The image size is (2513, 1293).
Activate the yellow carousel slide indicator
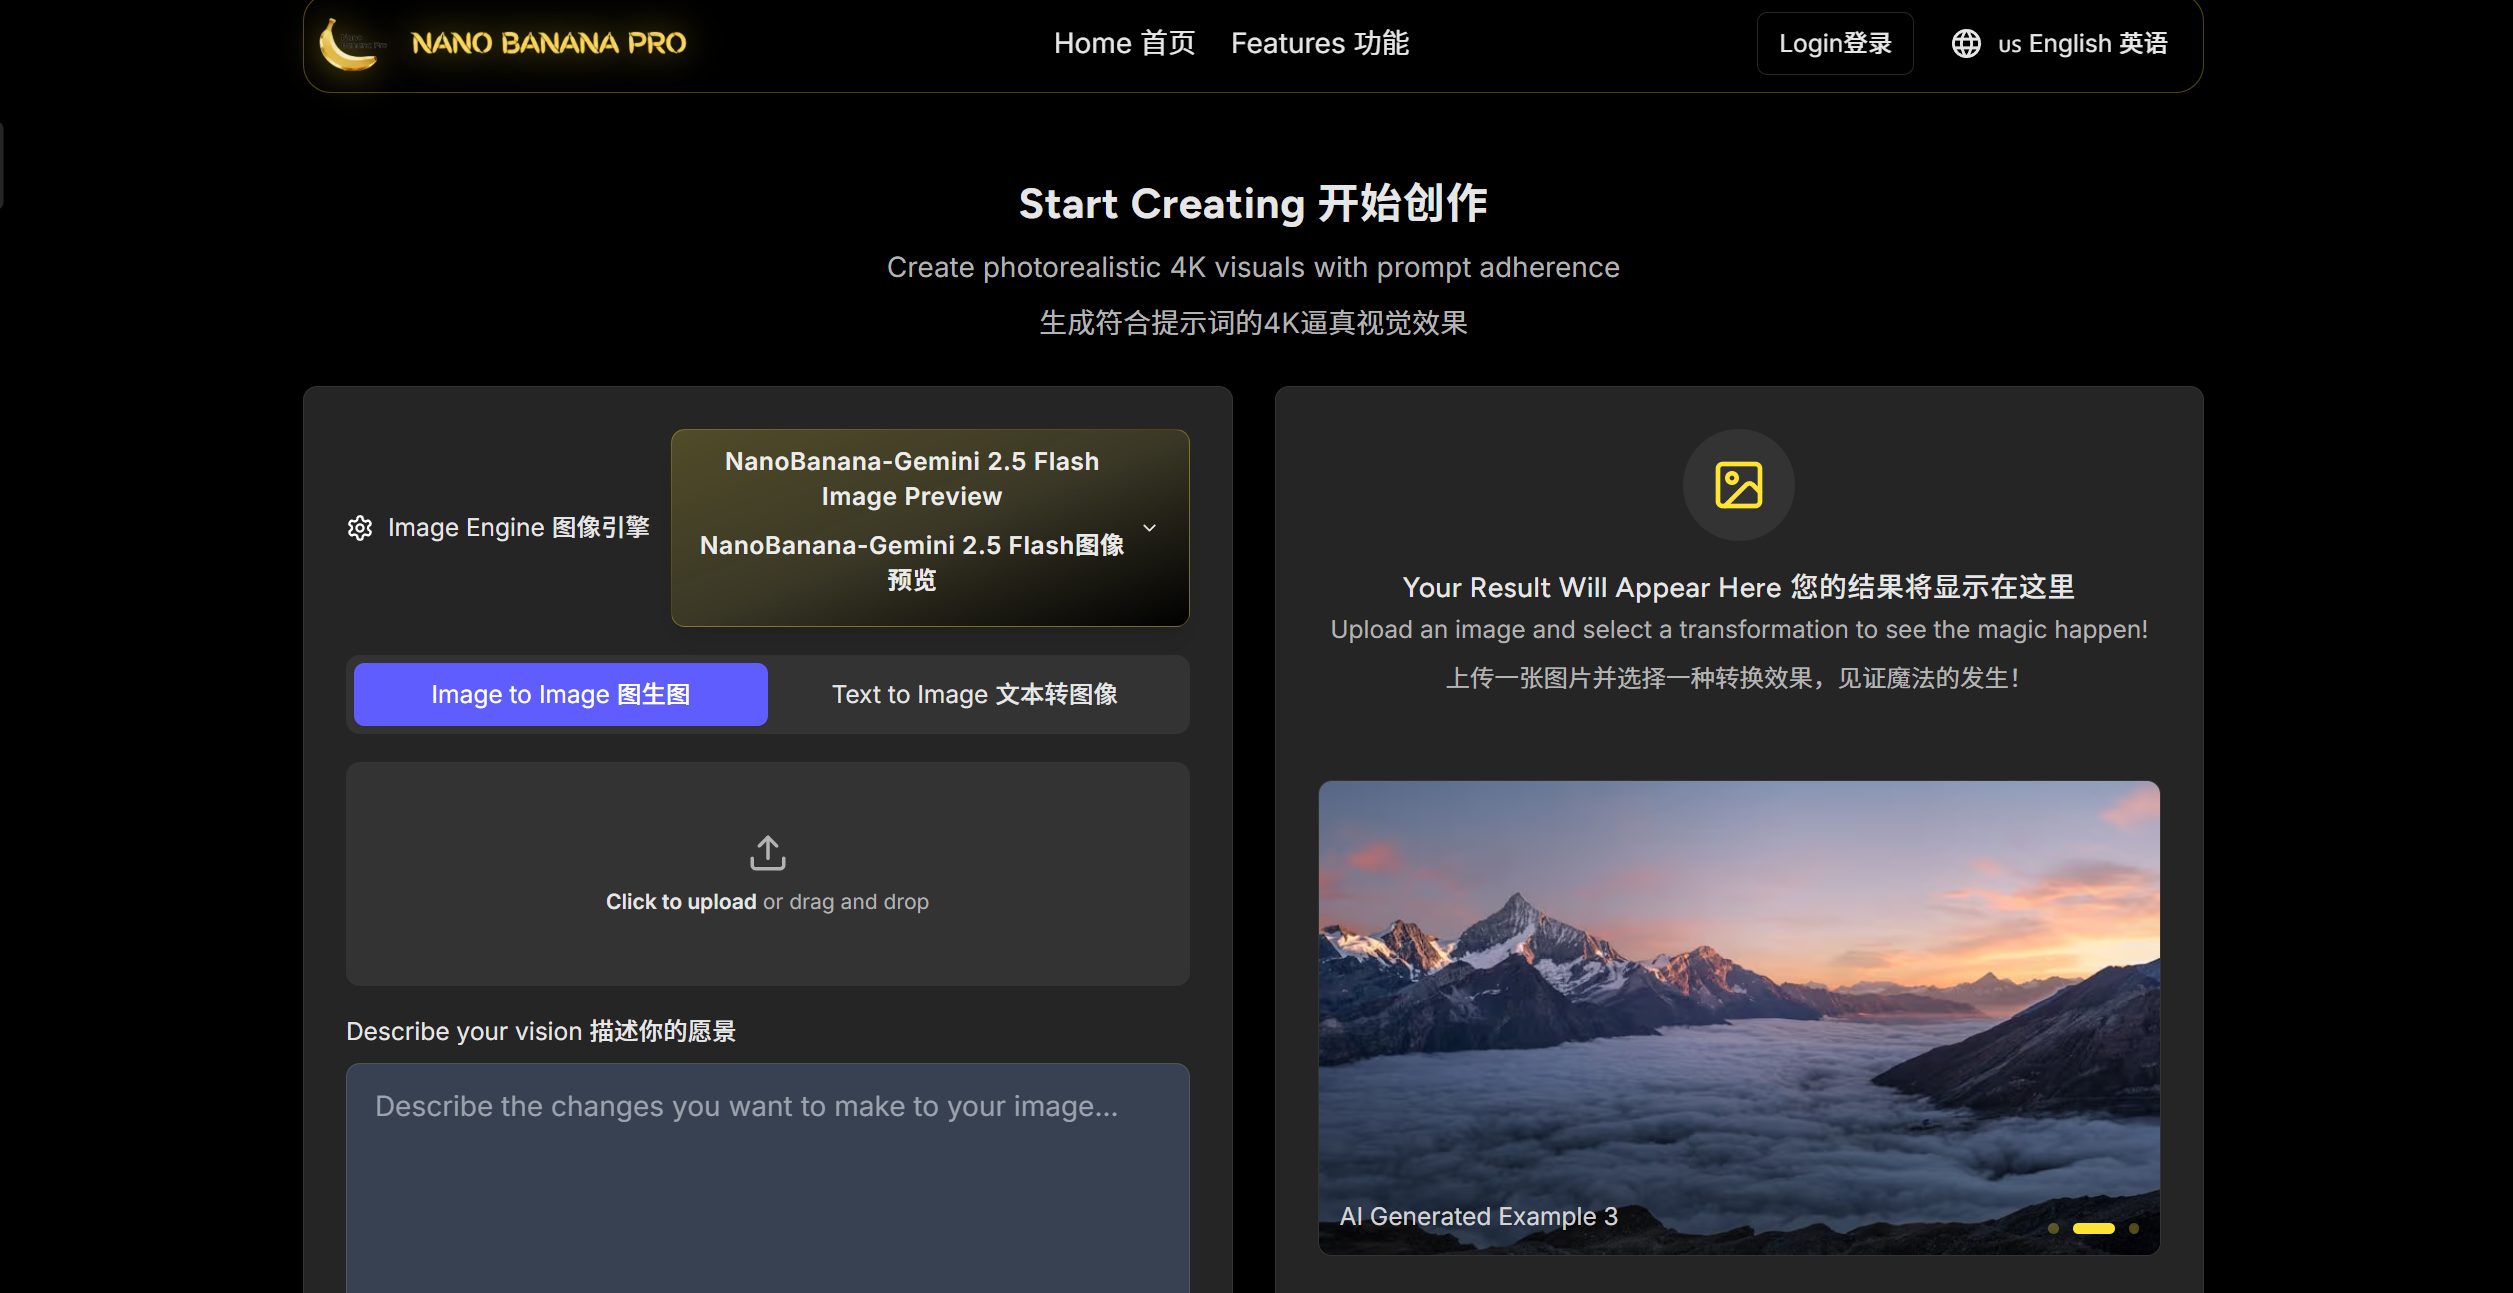click(2094, 1230)
